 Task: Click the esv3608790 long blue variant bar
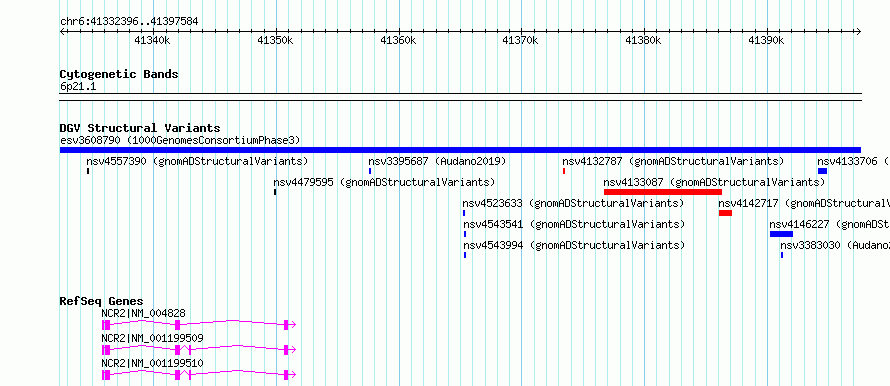(x=460, y=150)
